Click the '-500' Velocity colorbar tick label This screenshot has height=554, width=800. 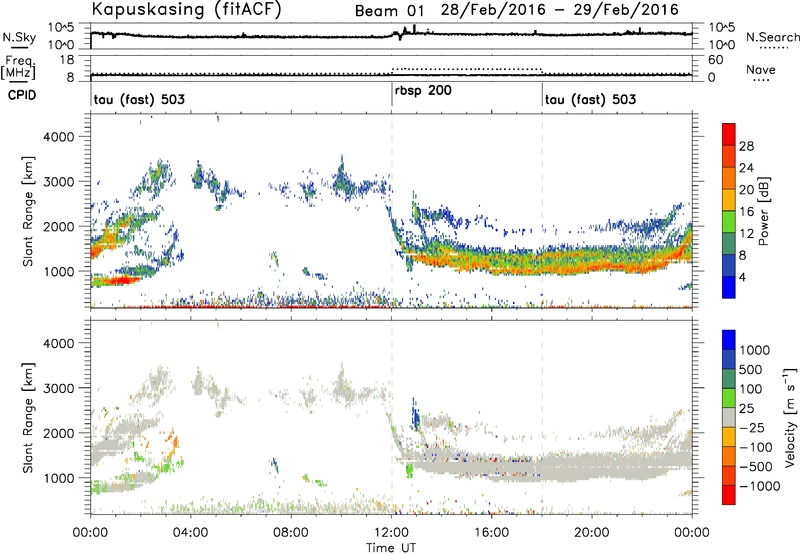click(755, 467)
